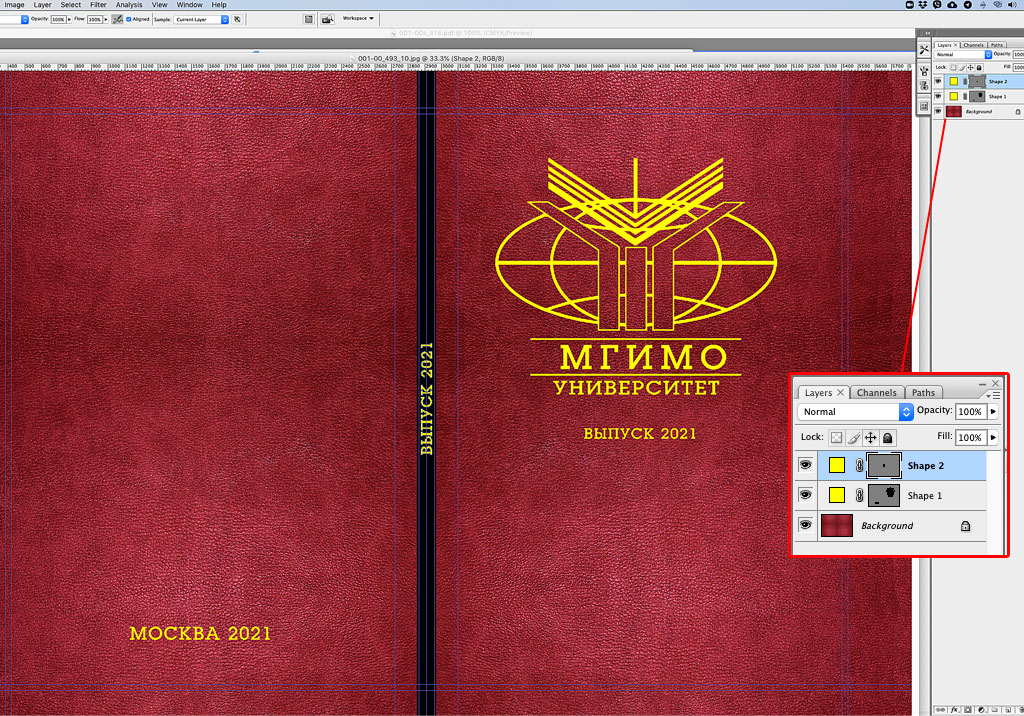Open the Analysis menu
The height and width of the screenshot is (716, 1024).
(x=129, y=5)
